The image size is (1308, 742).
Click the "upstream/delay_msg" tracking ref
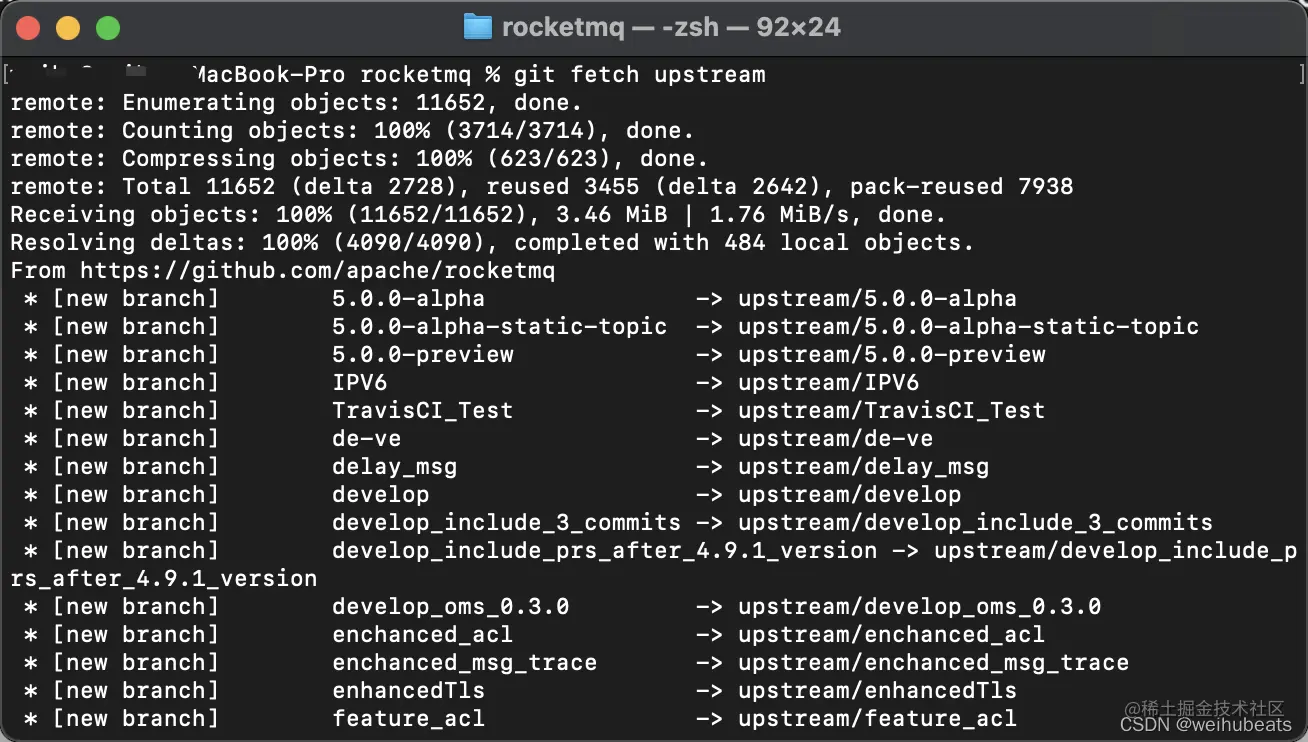[x=864, y=467]
